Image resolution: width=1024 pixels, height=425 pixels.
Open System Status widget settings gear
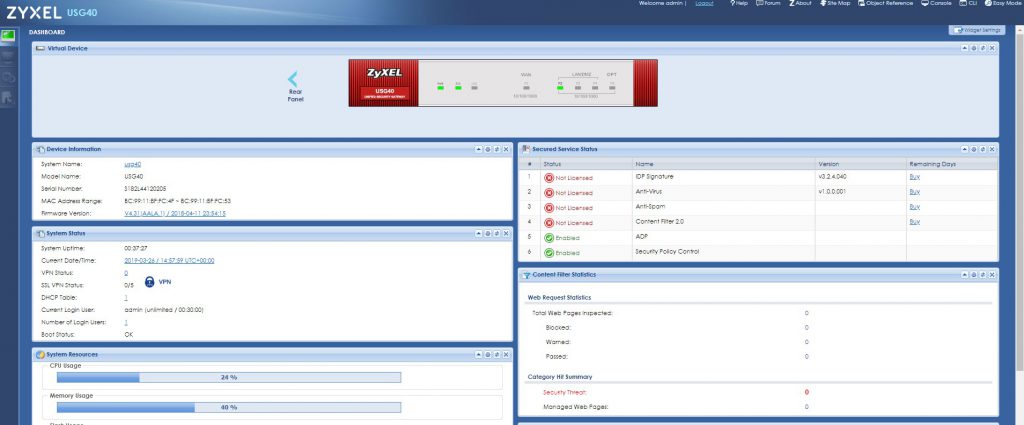pos(488,233)
